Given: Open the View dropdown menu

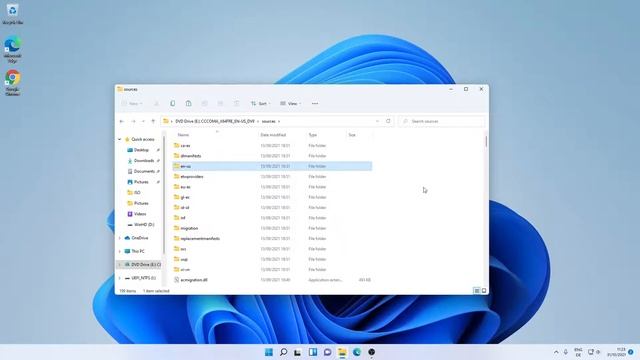Looking at the screenshot, I should tap(291, 104).
